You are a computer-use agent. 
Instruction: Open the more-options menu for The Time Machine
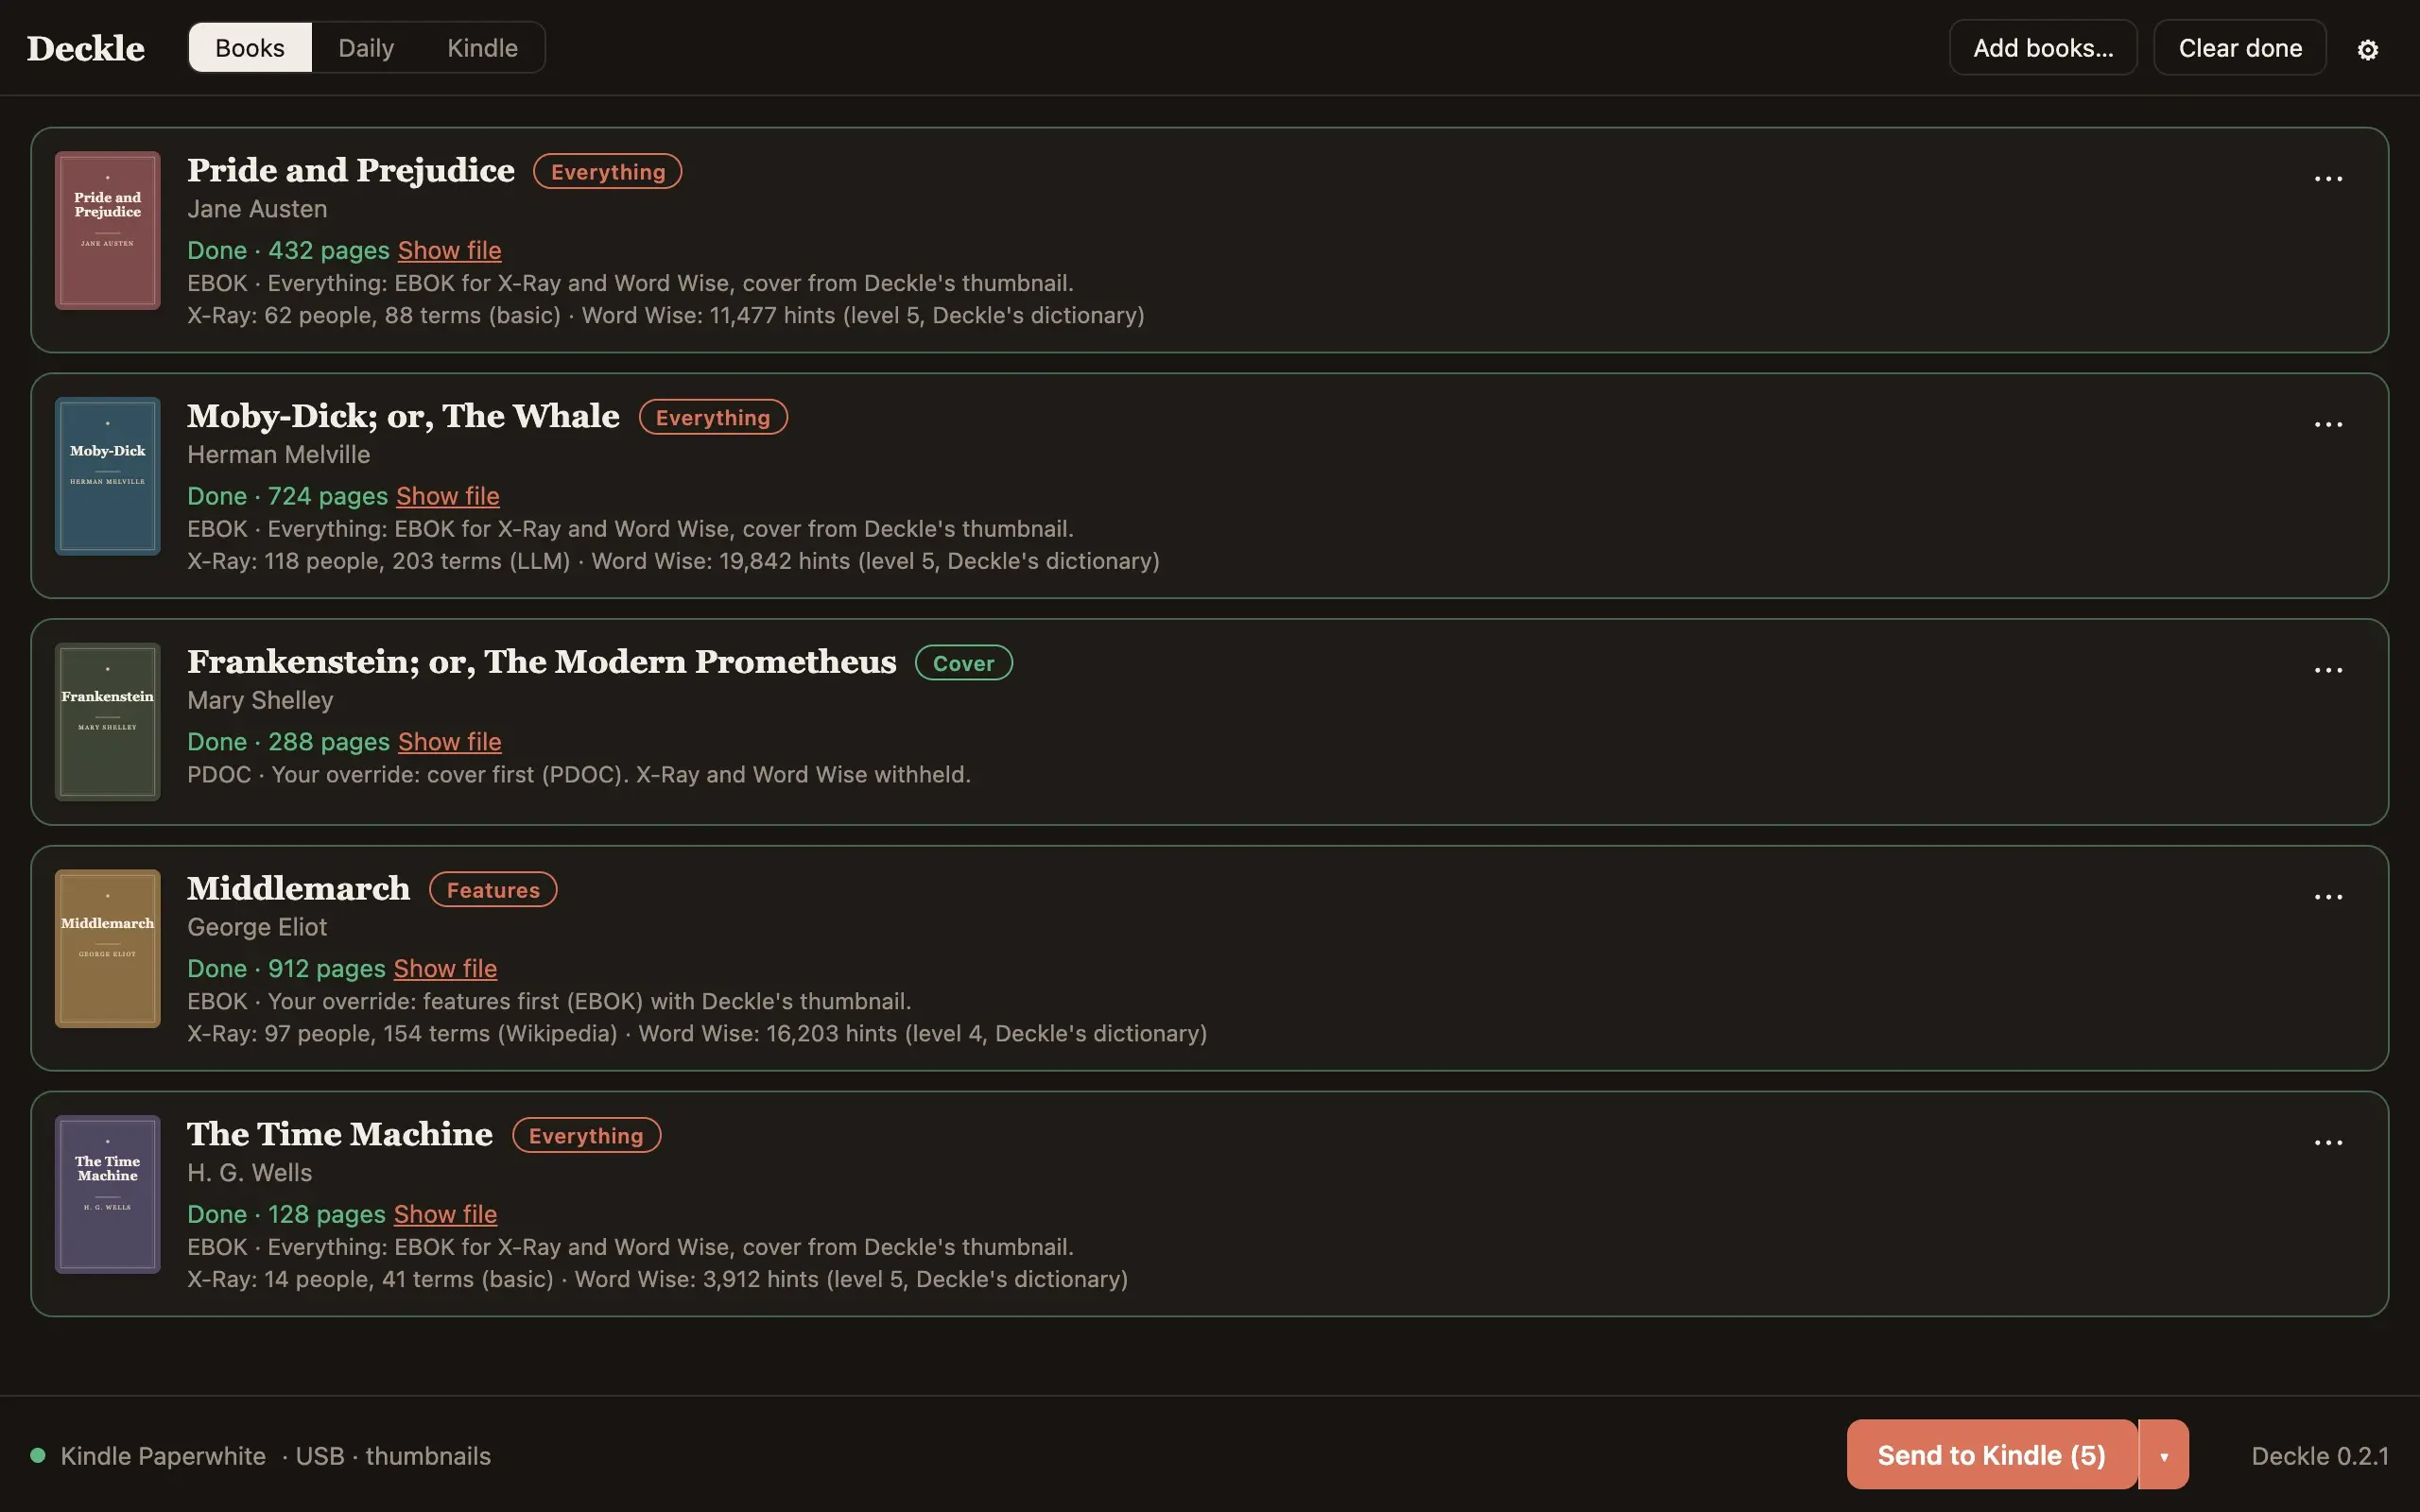tap(2328, 1143)
